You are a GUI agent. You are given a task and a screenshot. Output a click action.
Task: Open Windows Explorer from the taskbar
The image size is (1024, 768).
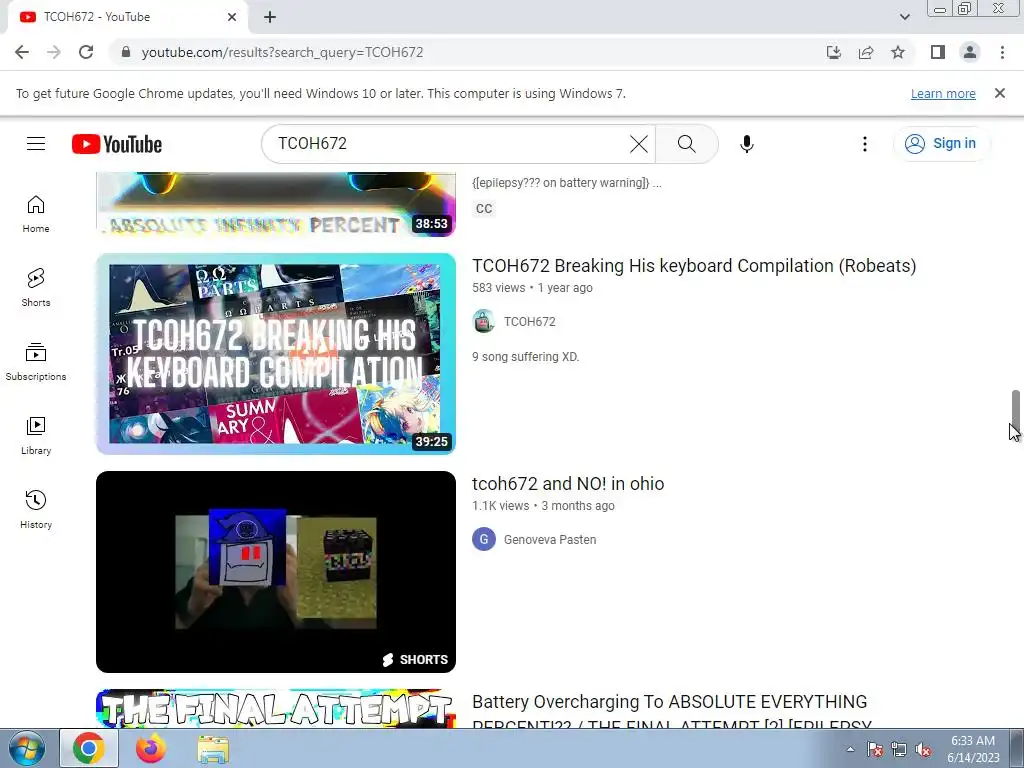[x=213, y=748]
